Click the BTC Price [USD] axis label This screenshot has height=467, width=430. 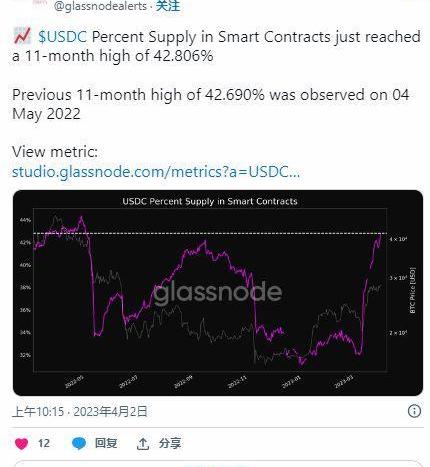coord(413,290)
